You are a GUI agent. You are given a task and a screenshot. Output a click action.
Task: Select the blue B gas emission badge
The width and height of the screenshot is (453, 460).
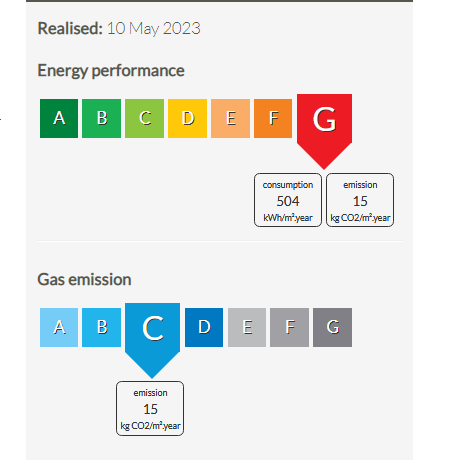101,327
